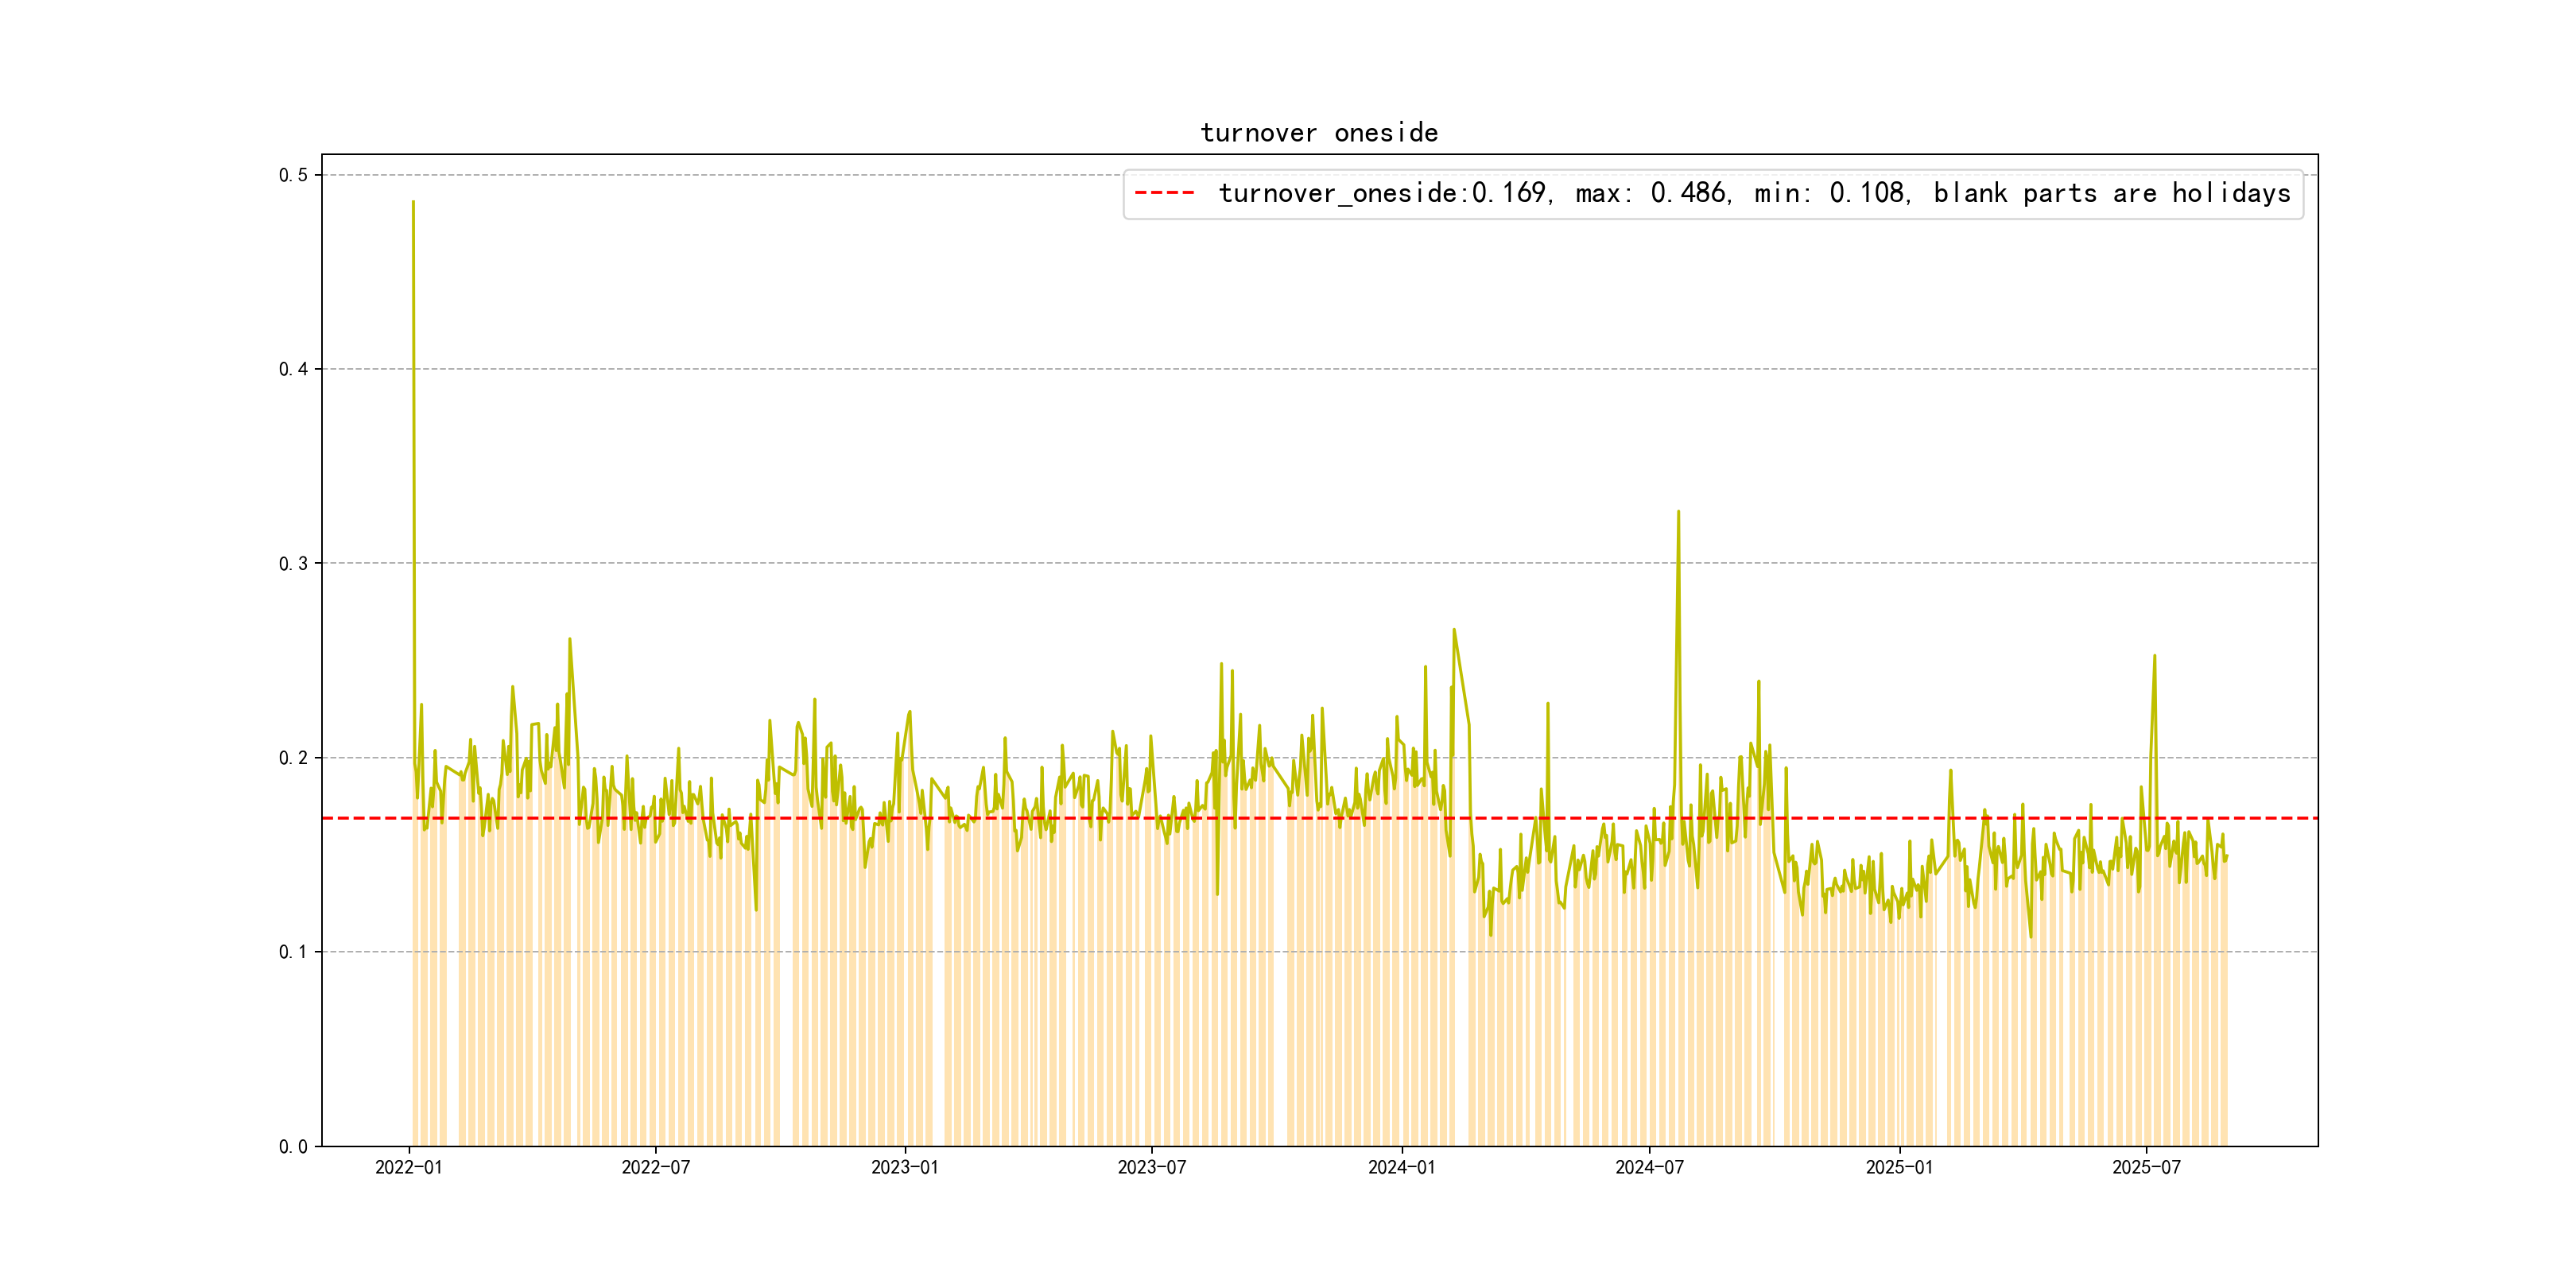This screenshot has height=1288, width=2576.
Task: Click the 2023-07 x-axis date label
Action: tap(1151, 1167)
